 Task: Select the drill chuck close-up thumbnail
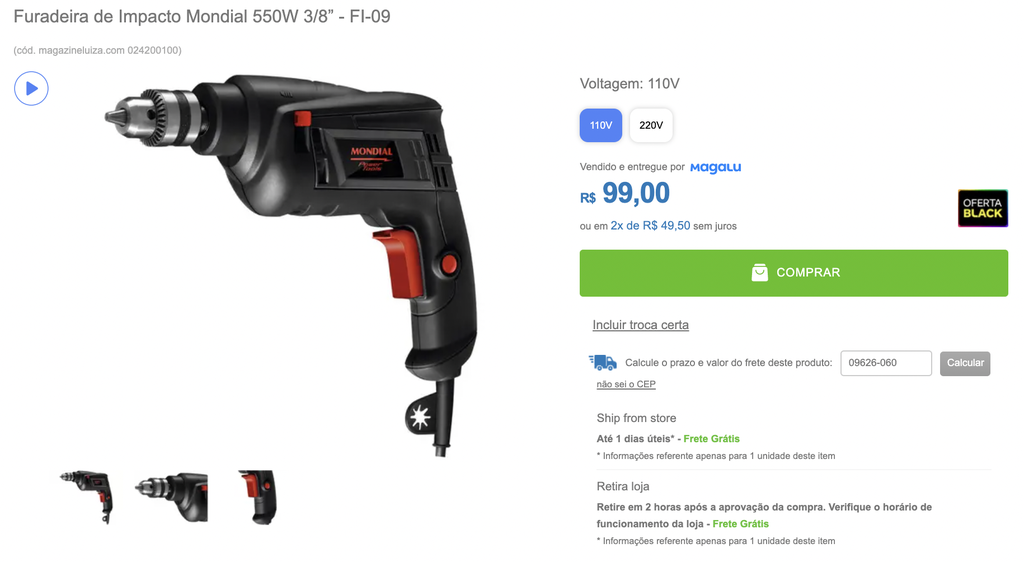click(x=171, y=496)
